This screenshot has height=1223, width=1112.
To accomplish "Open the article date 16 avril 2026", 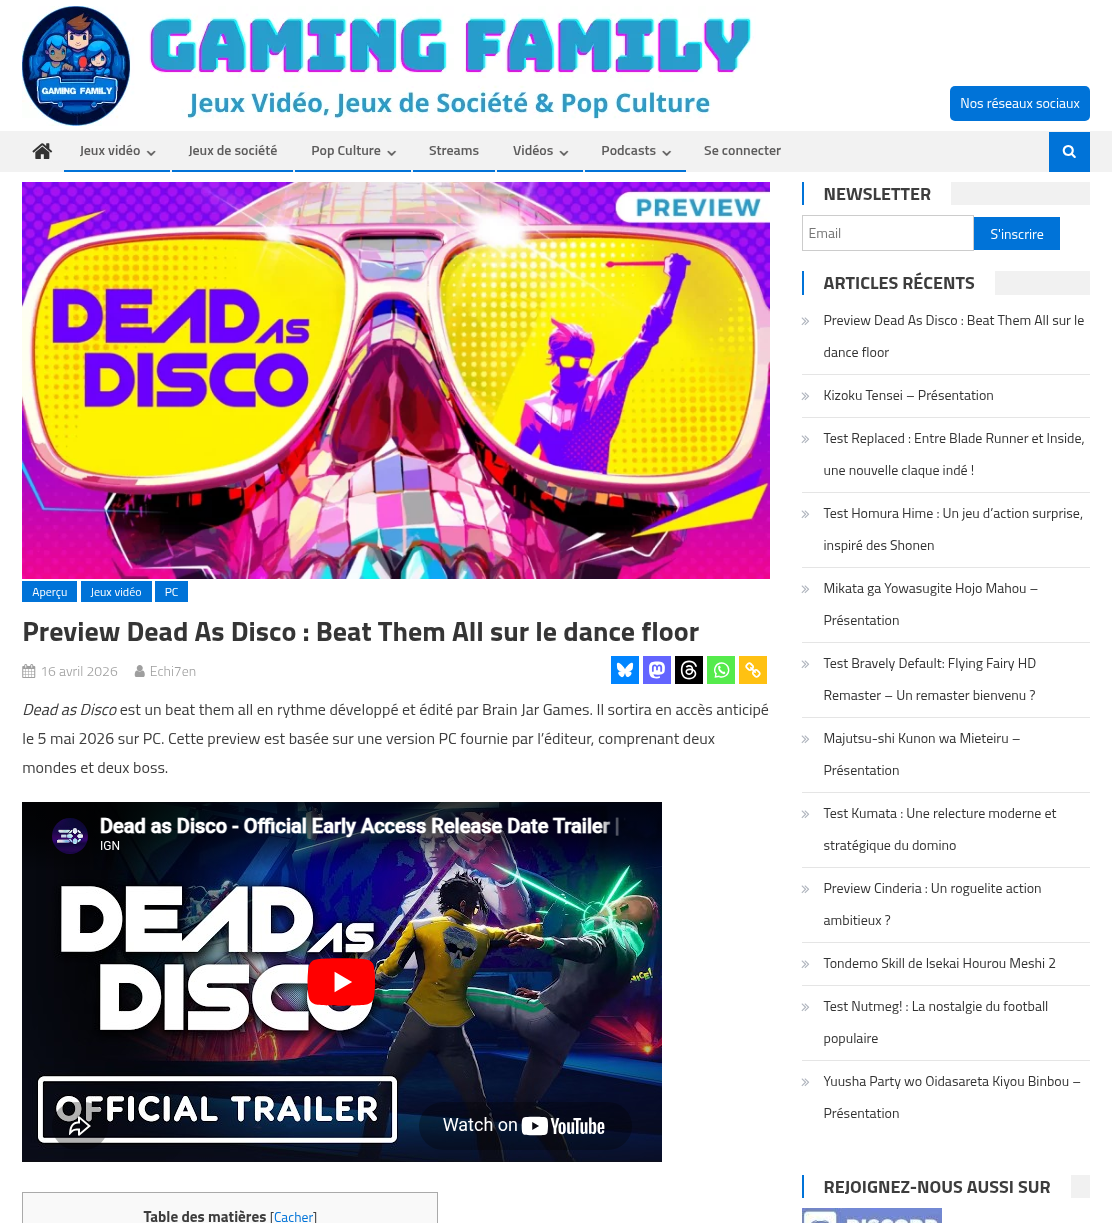I will tap(79, 672).
